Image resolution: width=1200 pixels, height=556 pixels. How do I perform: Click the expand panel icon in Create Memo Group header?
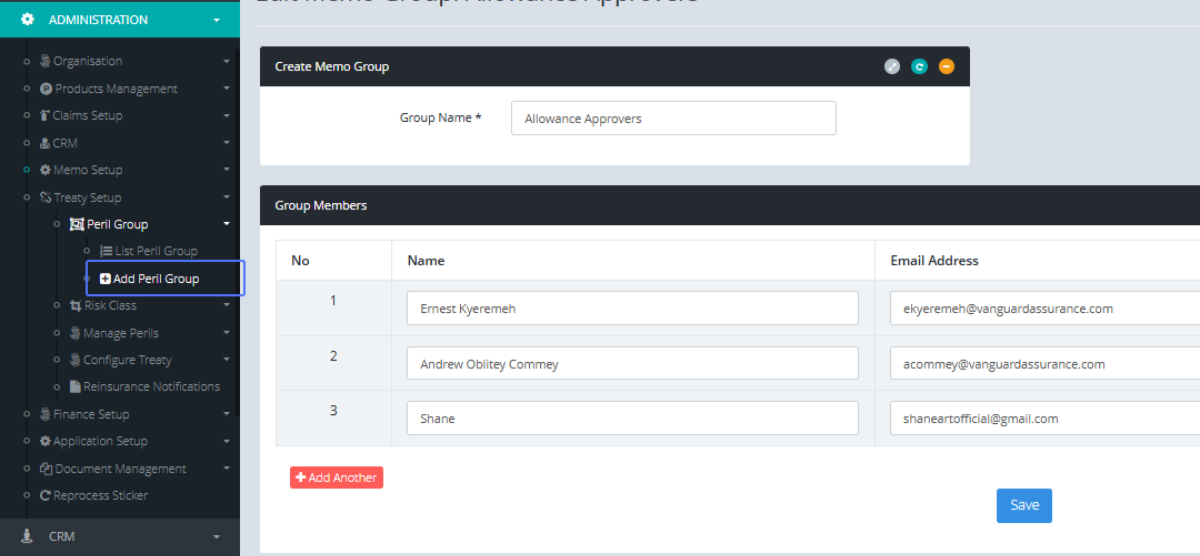click(x=892, y=67)
